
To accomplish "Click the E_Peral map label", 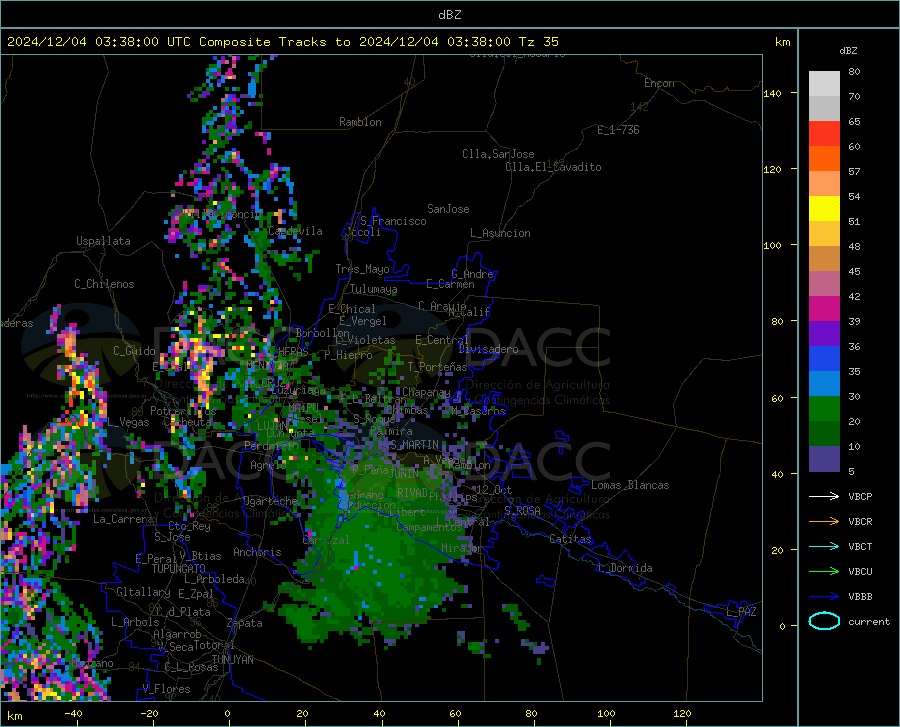I will coord(156,558).
